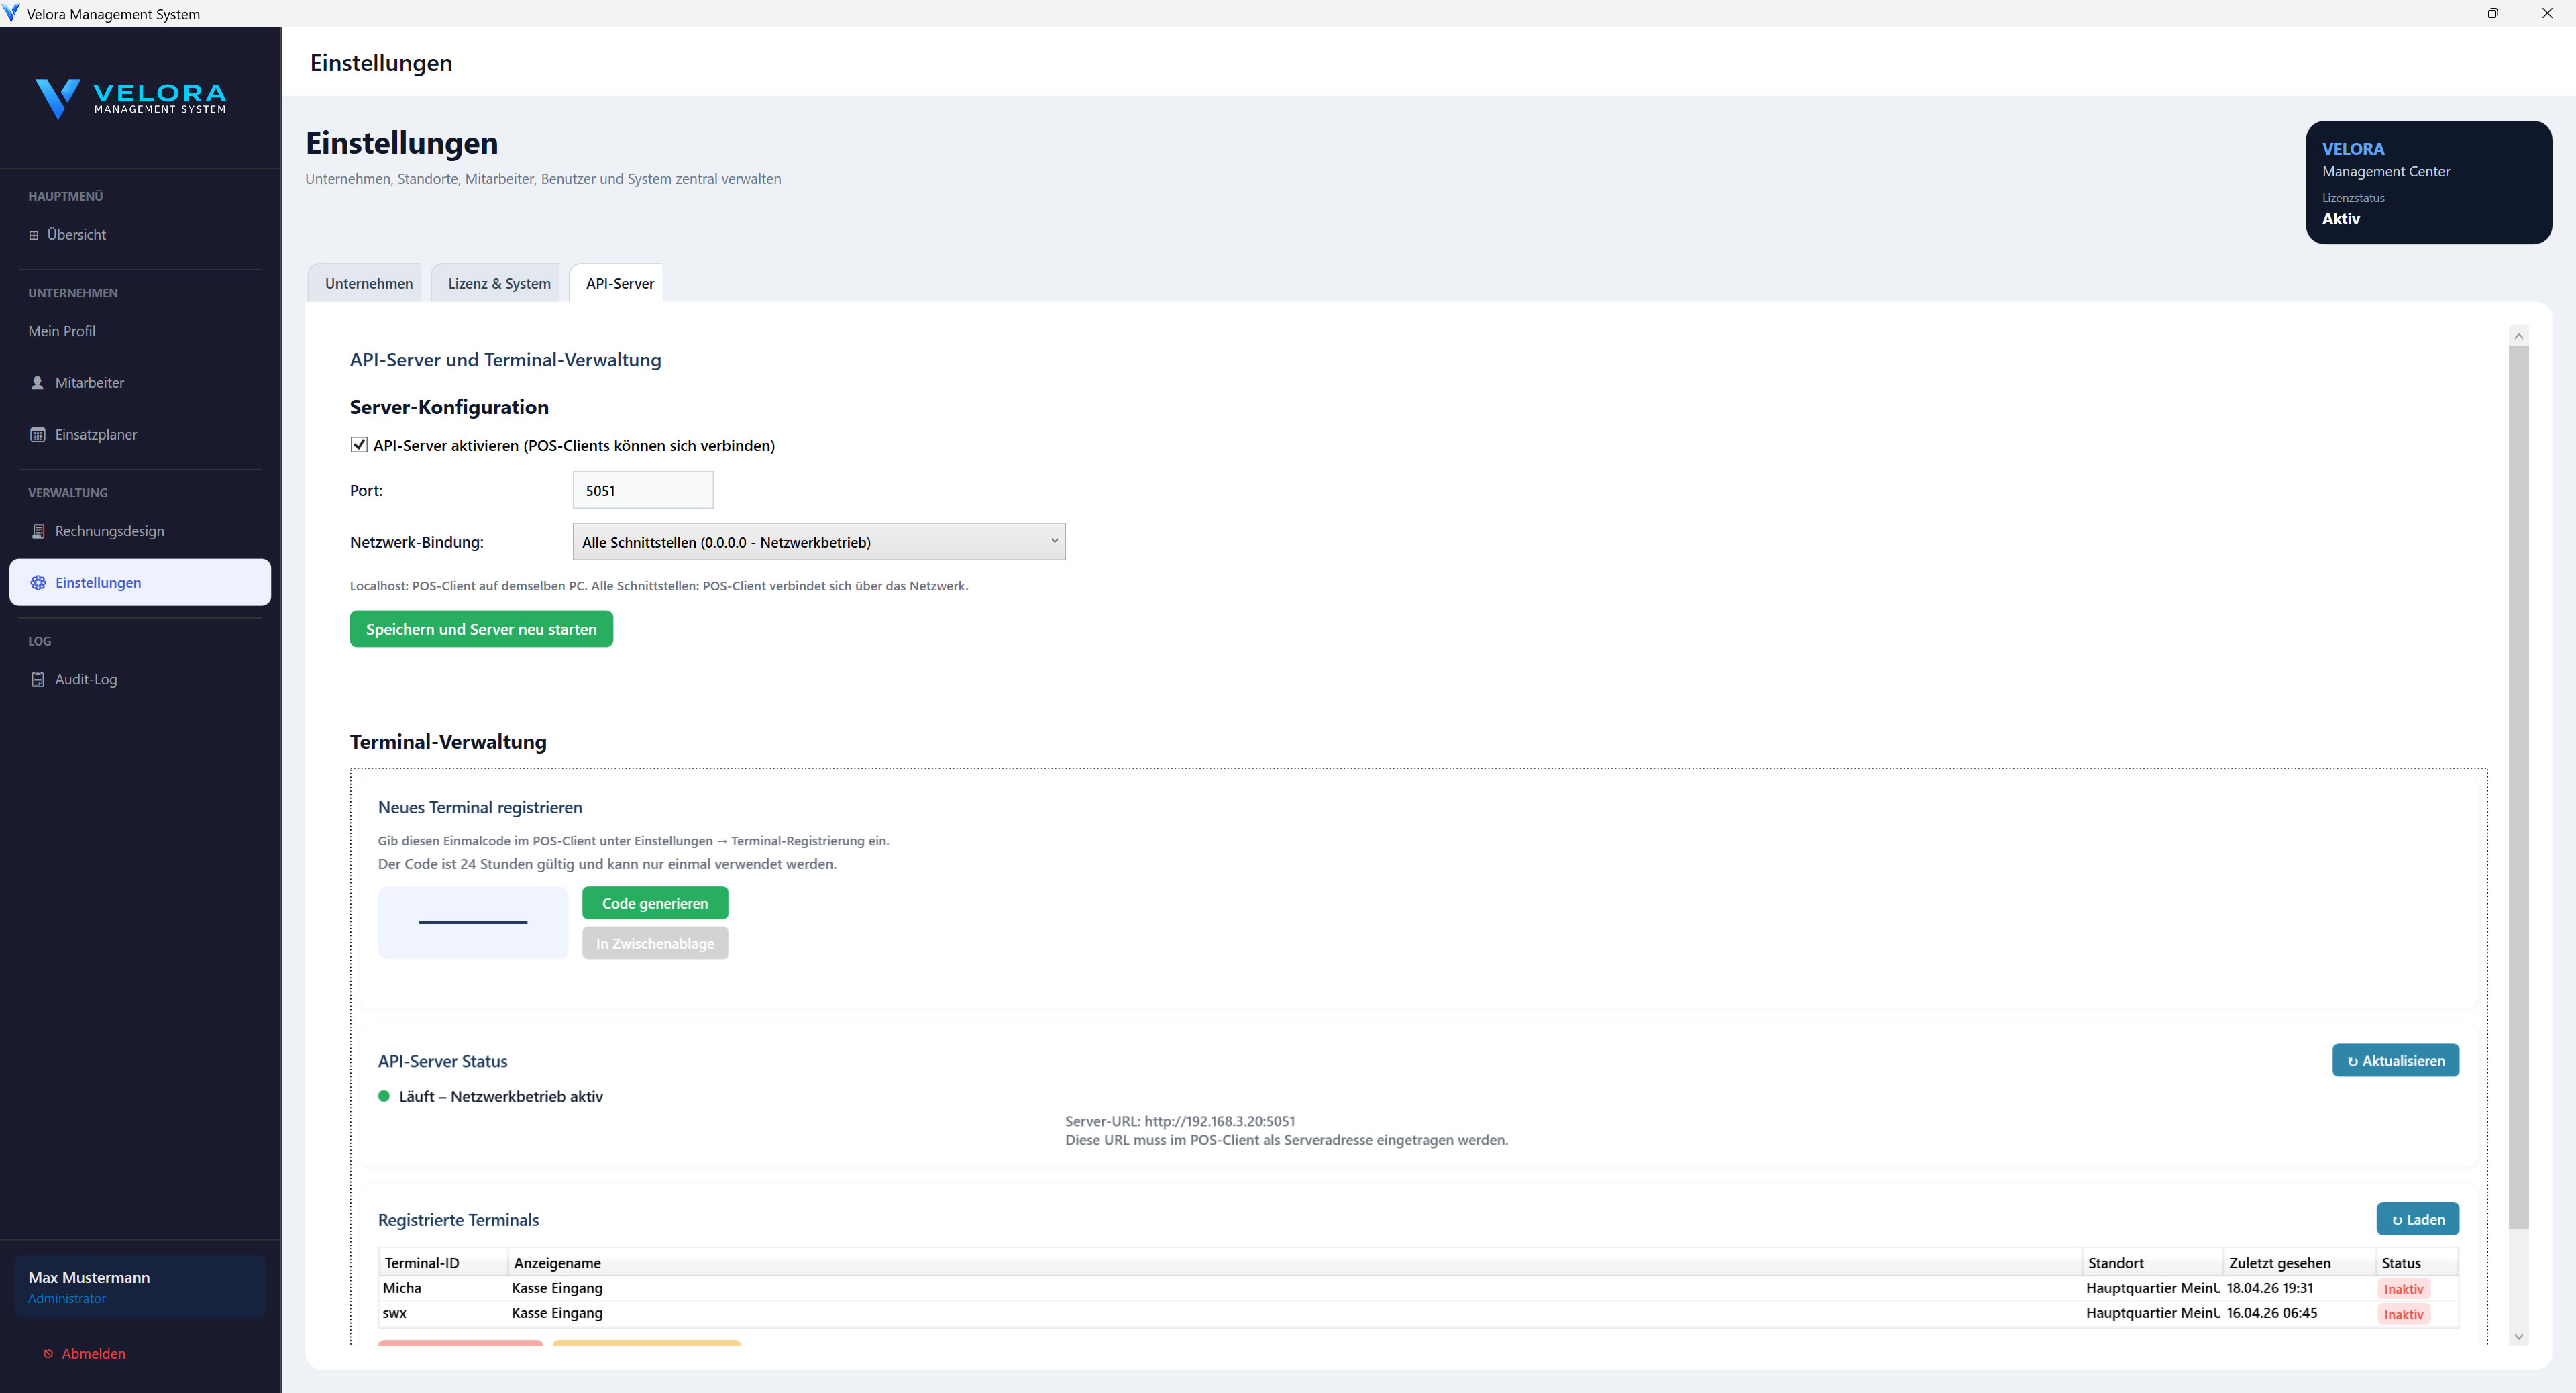Click the Port input field showing 5051
The height and width of the screenshot is (1393, 2576).
[642, 490]
